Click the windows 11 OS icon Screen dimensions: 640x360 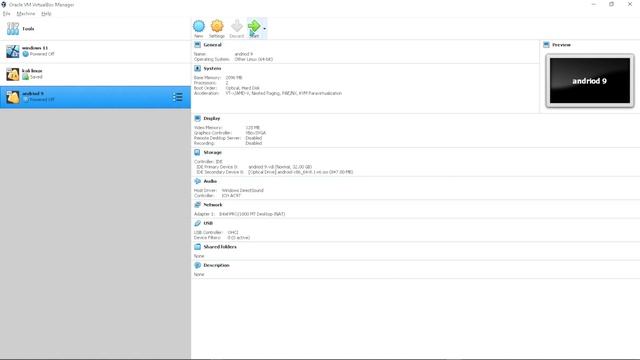[x=13, y=51]
